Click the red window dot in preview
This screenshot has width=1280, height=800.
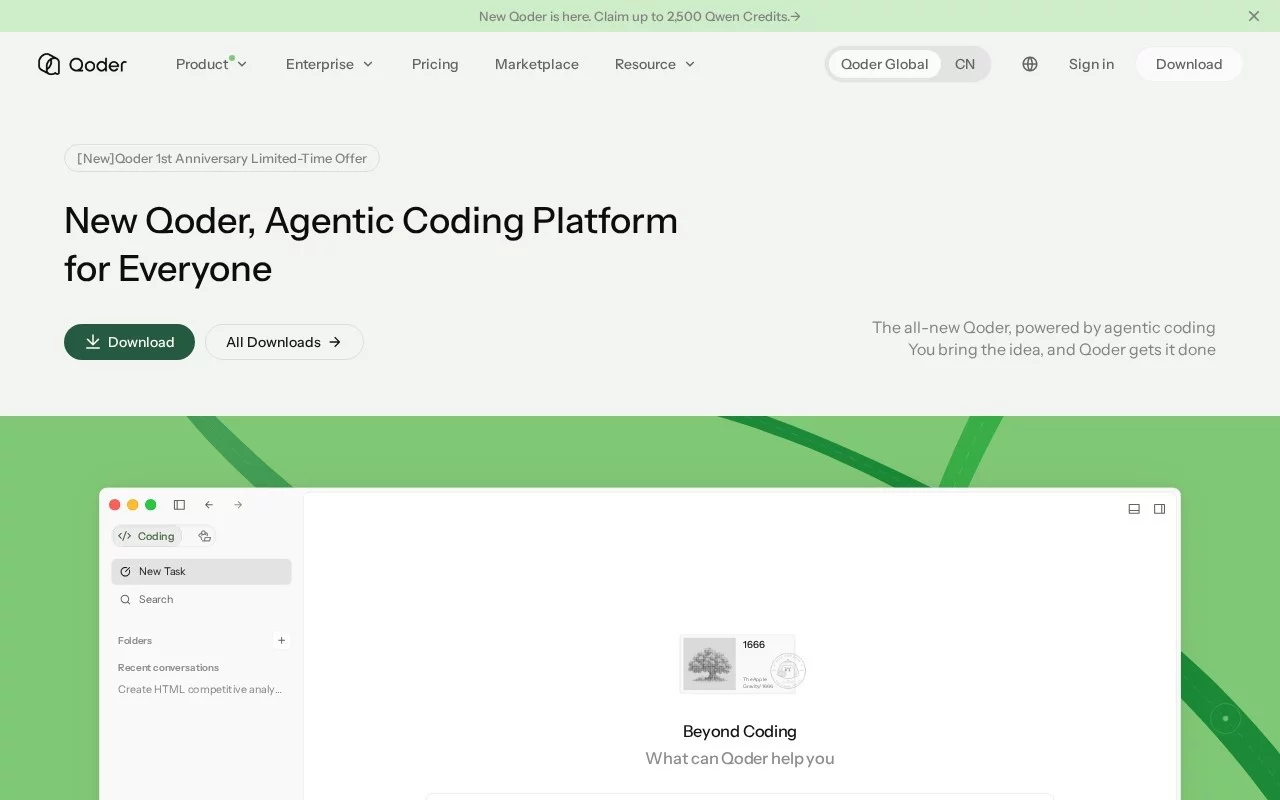click(x=115, y=505)
